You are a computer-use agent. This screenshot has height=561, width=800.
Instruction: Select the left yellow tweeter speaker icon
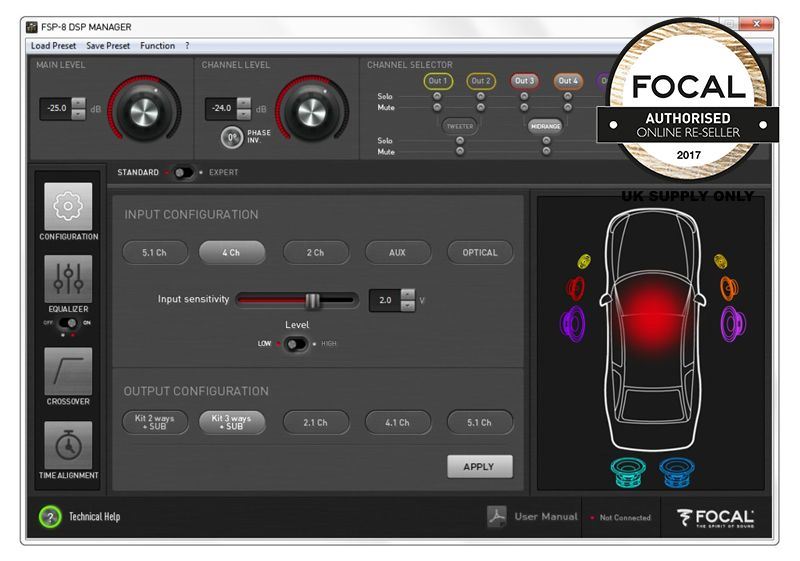(584, 261)
